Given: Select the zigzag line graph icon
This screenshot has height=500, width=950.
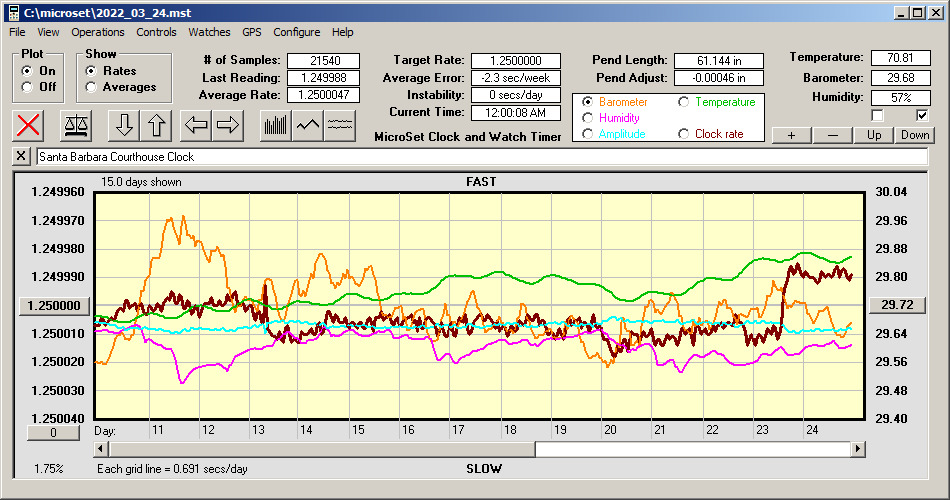Looking at the screenshot, I should tap(308, 125).
